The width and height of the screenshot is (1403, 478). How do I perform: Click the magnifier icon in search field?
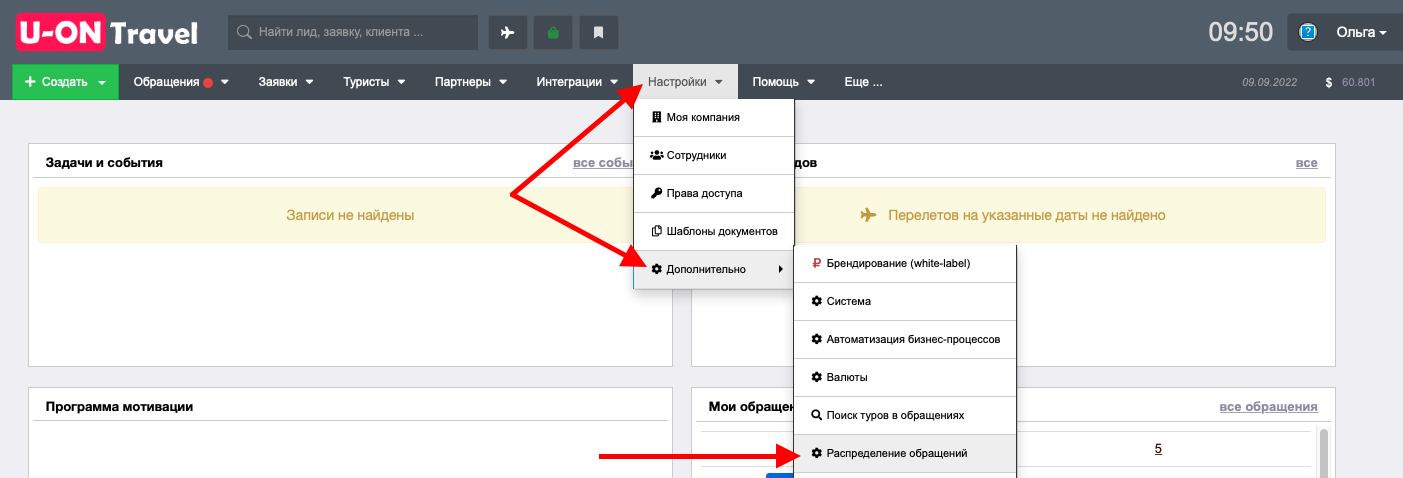click(x=243, y=32)
